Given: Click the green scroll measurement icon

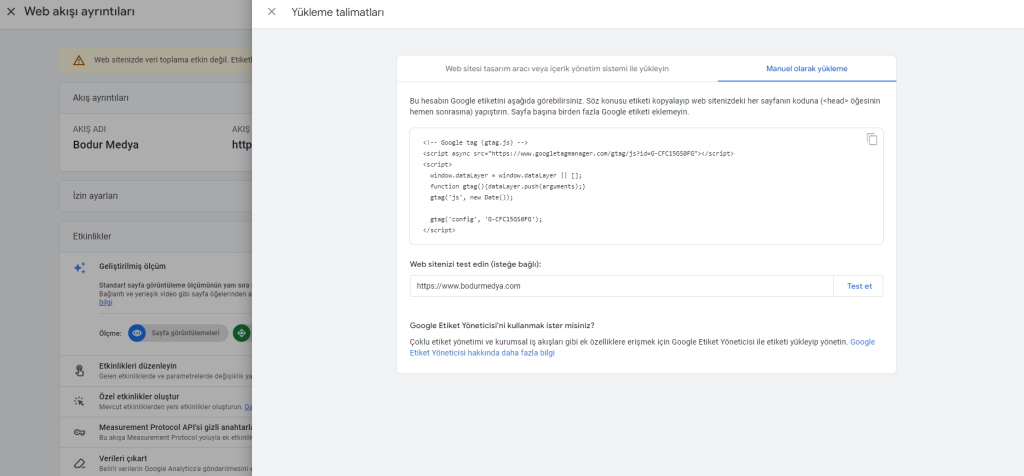Looking at the screenshot, I should [242, 333].
